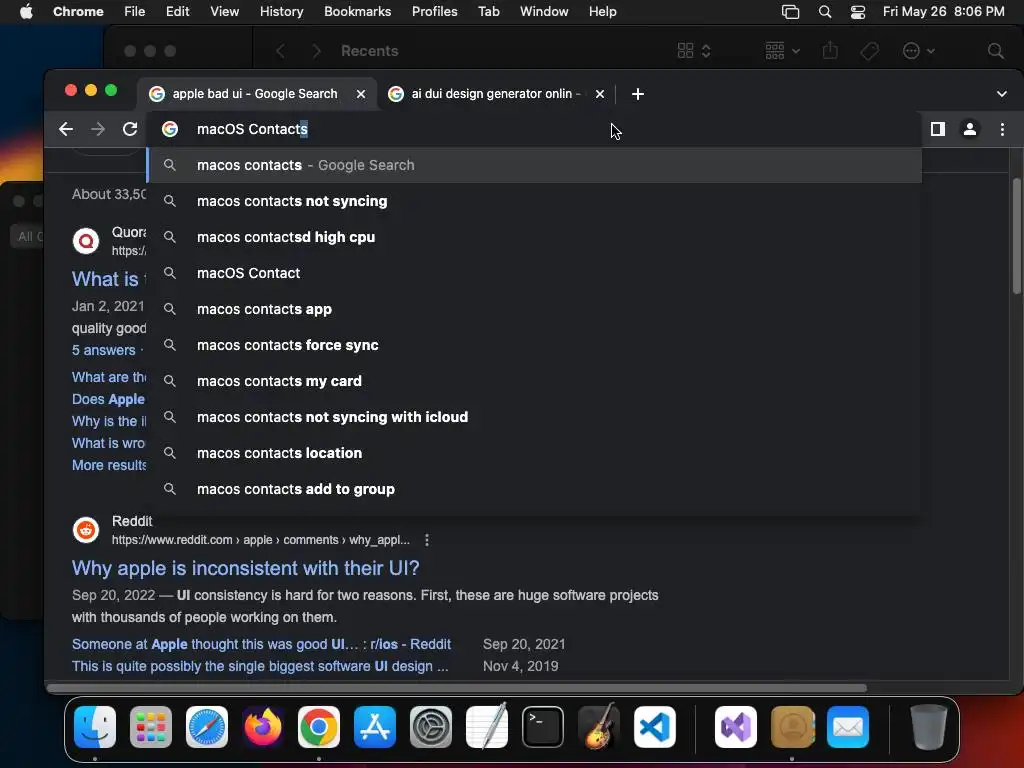
Task: Open the tab search chevron dropdown
Action: point(1001,94)
